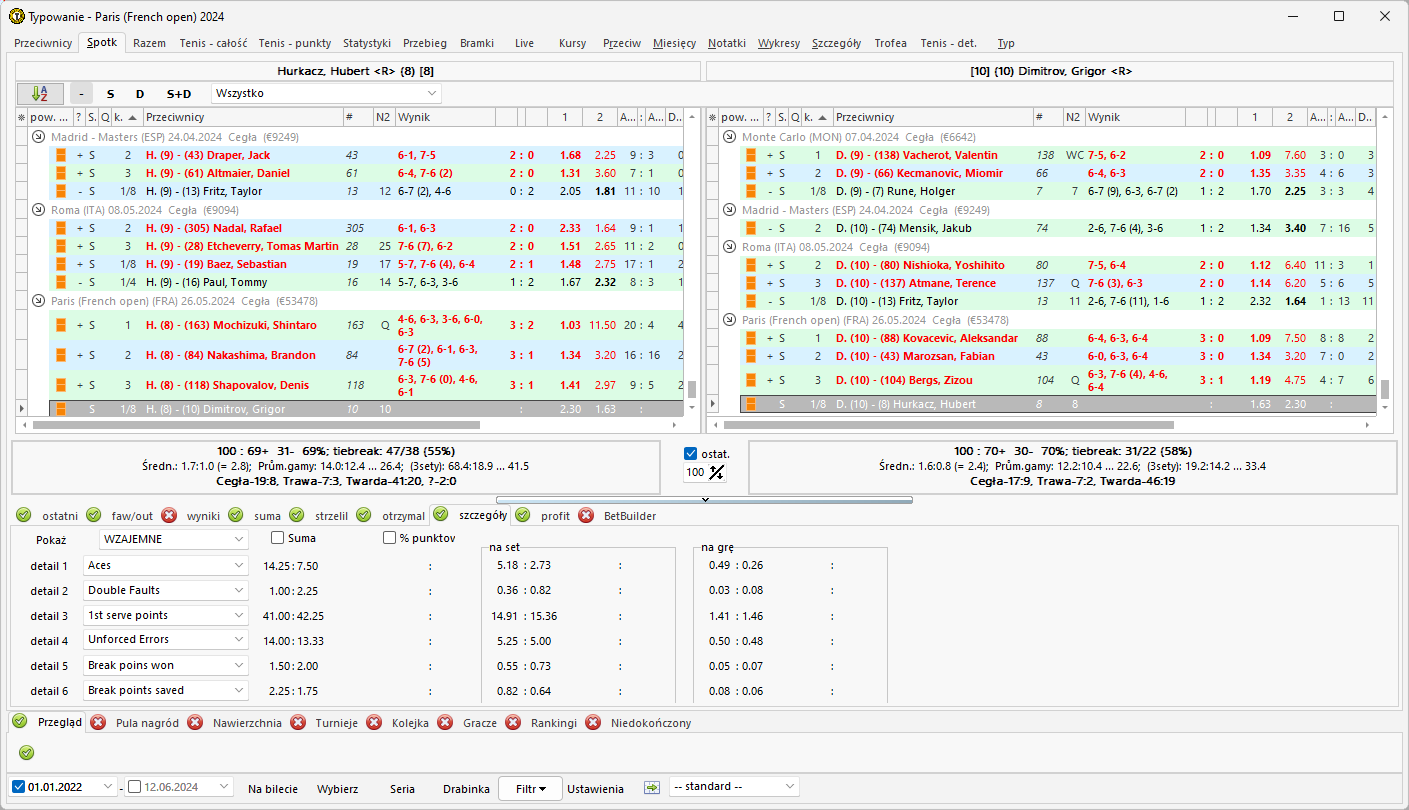This screenshot has width=1409, height=810.
Task: Uncheck the ostat. checkbox
Action: (691, 453)
